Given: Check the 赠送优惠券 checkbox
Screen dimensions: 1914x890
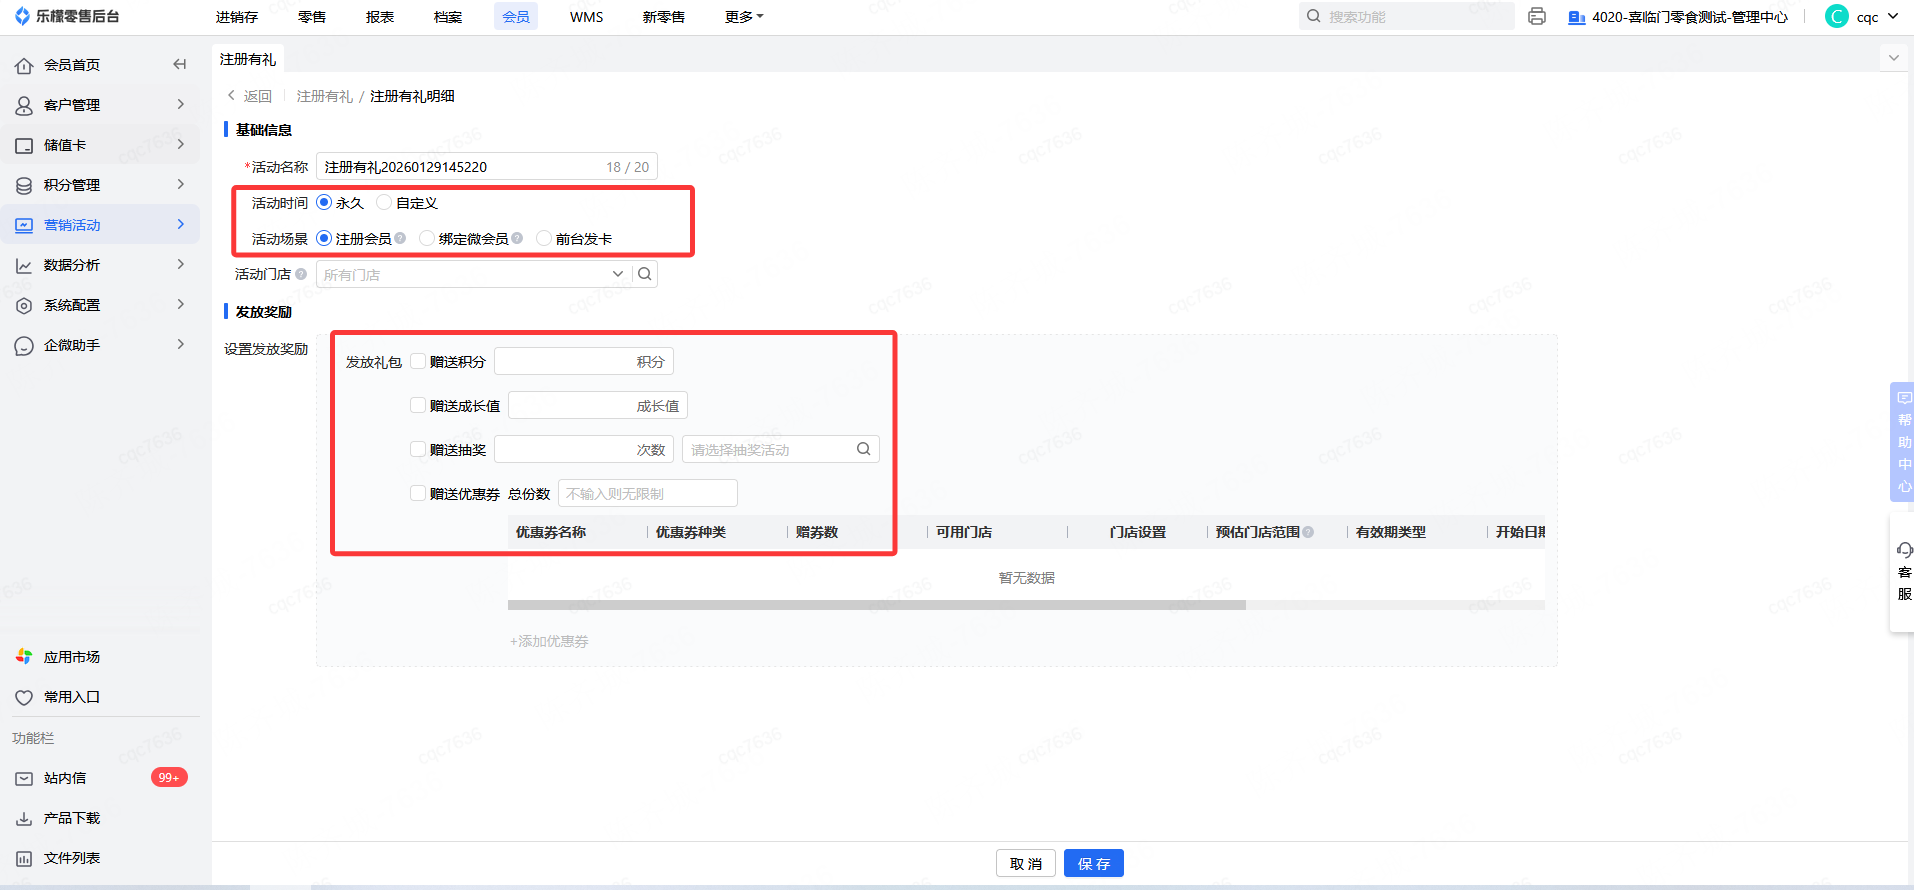Looking at the screenshot, I should 418,493.
